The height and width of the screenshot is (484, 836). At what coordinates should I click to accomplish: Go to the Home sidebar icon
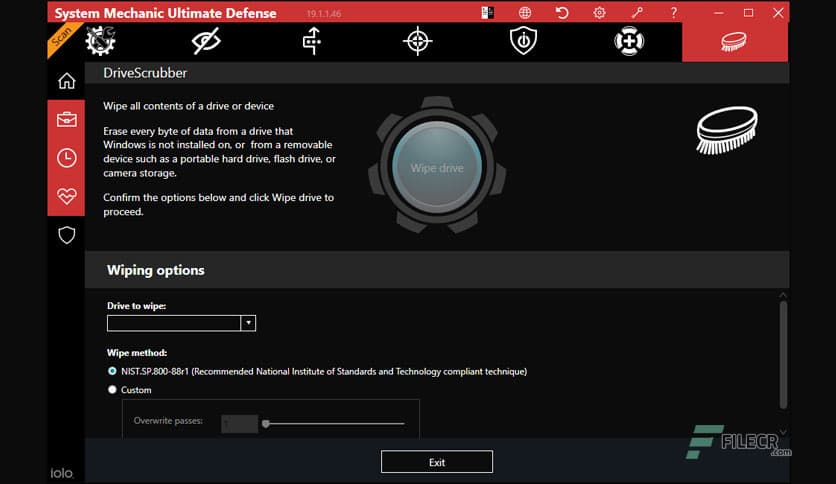67,81
